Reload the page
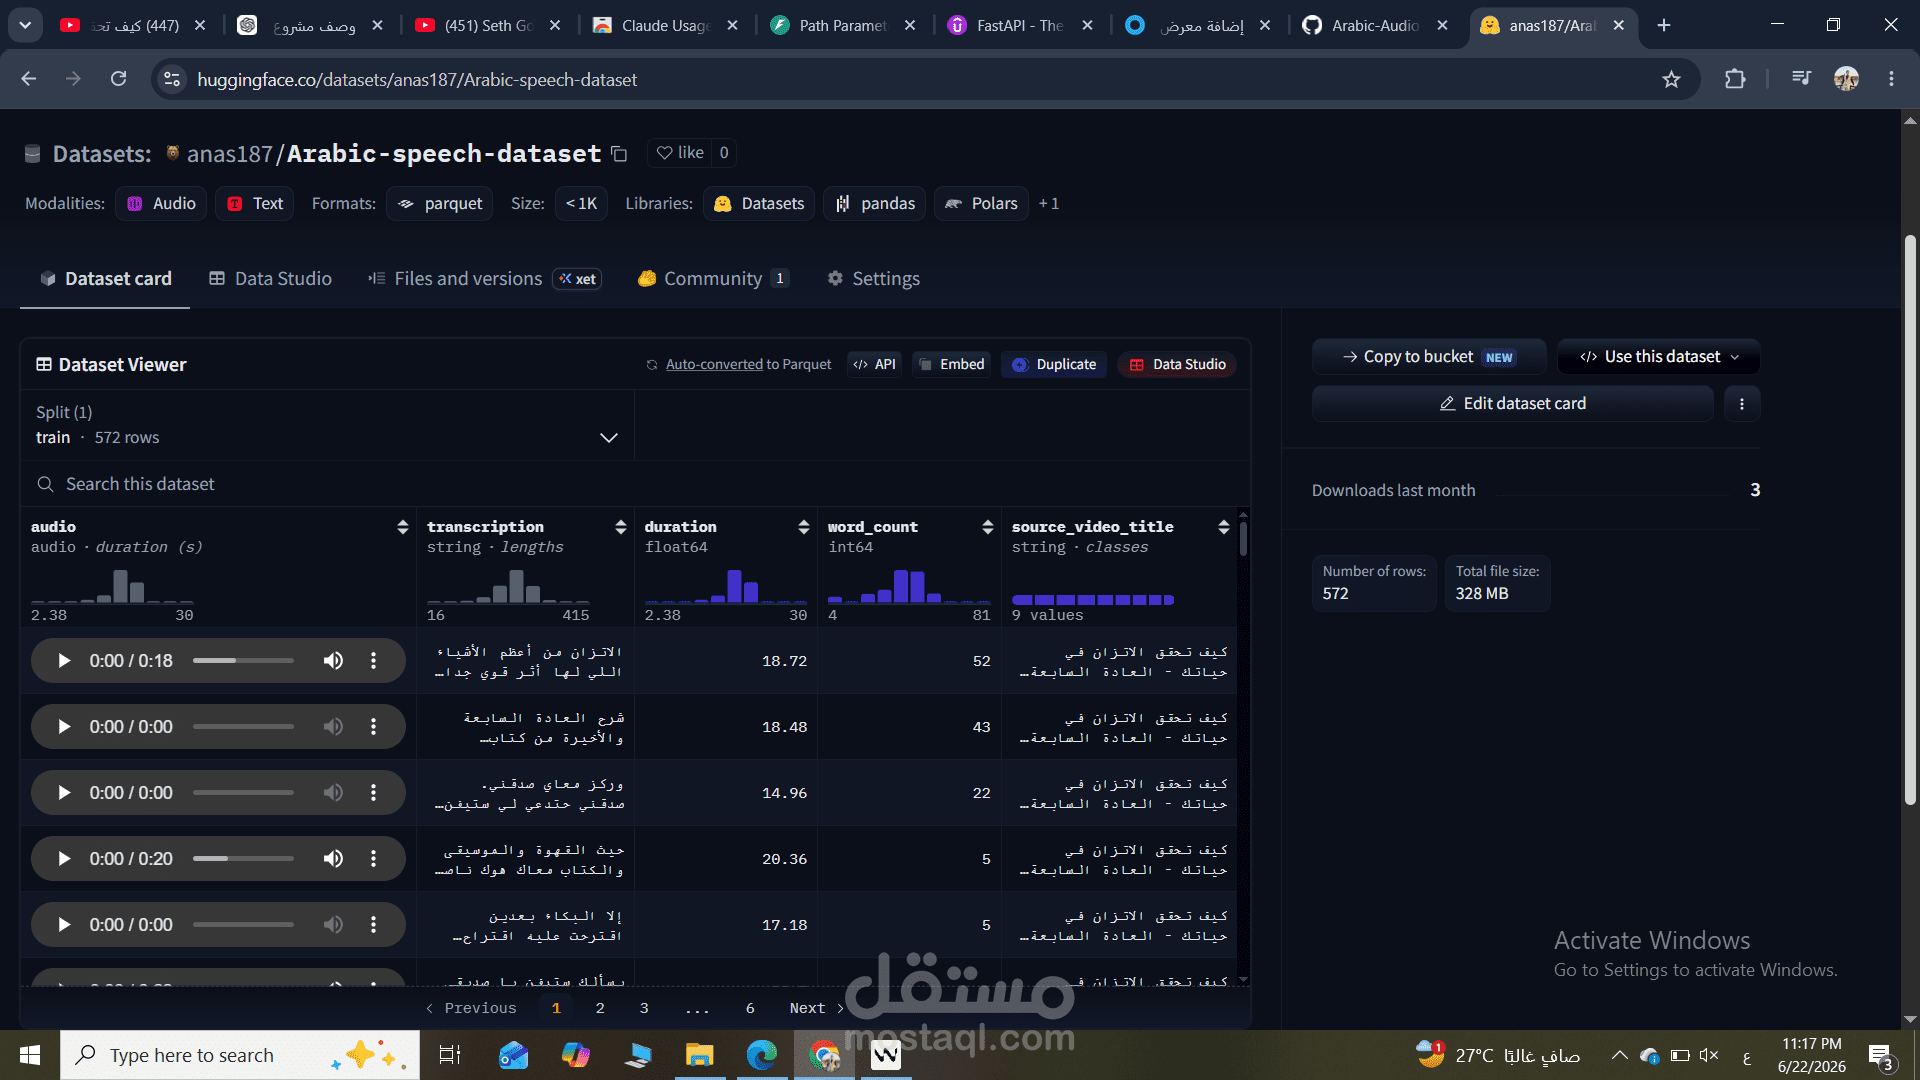Viewport: 1920px width, 1080px height. pos(118,79)
